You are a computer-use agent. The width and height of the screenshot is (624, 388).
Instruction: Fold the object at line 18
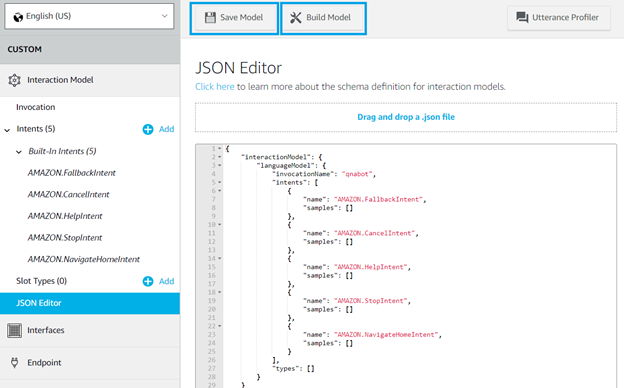(219, 292)
